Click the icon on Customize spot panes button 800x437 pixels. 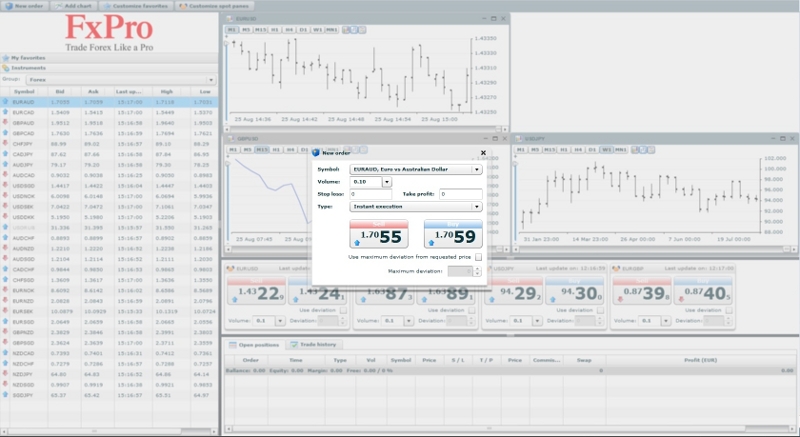pos(183,6)
